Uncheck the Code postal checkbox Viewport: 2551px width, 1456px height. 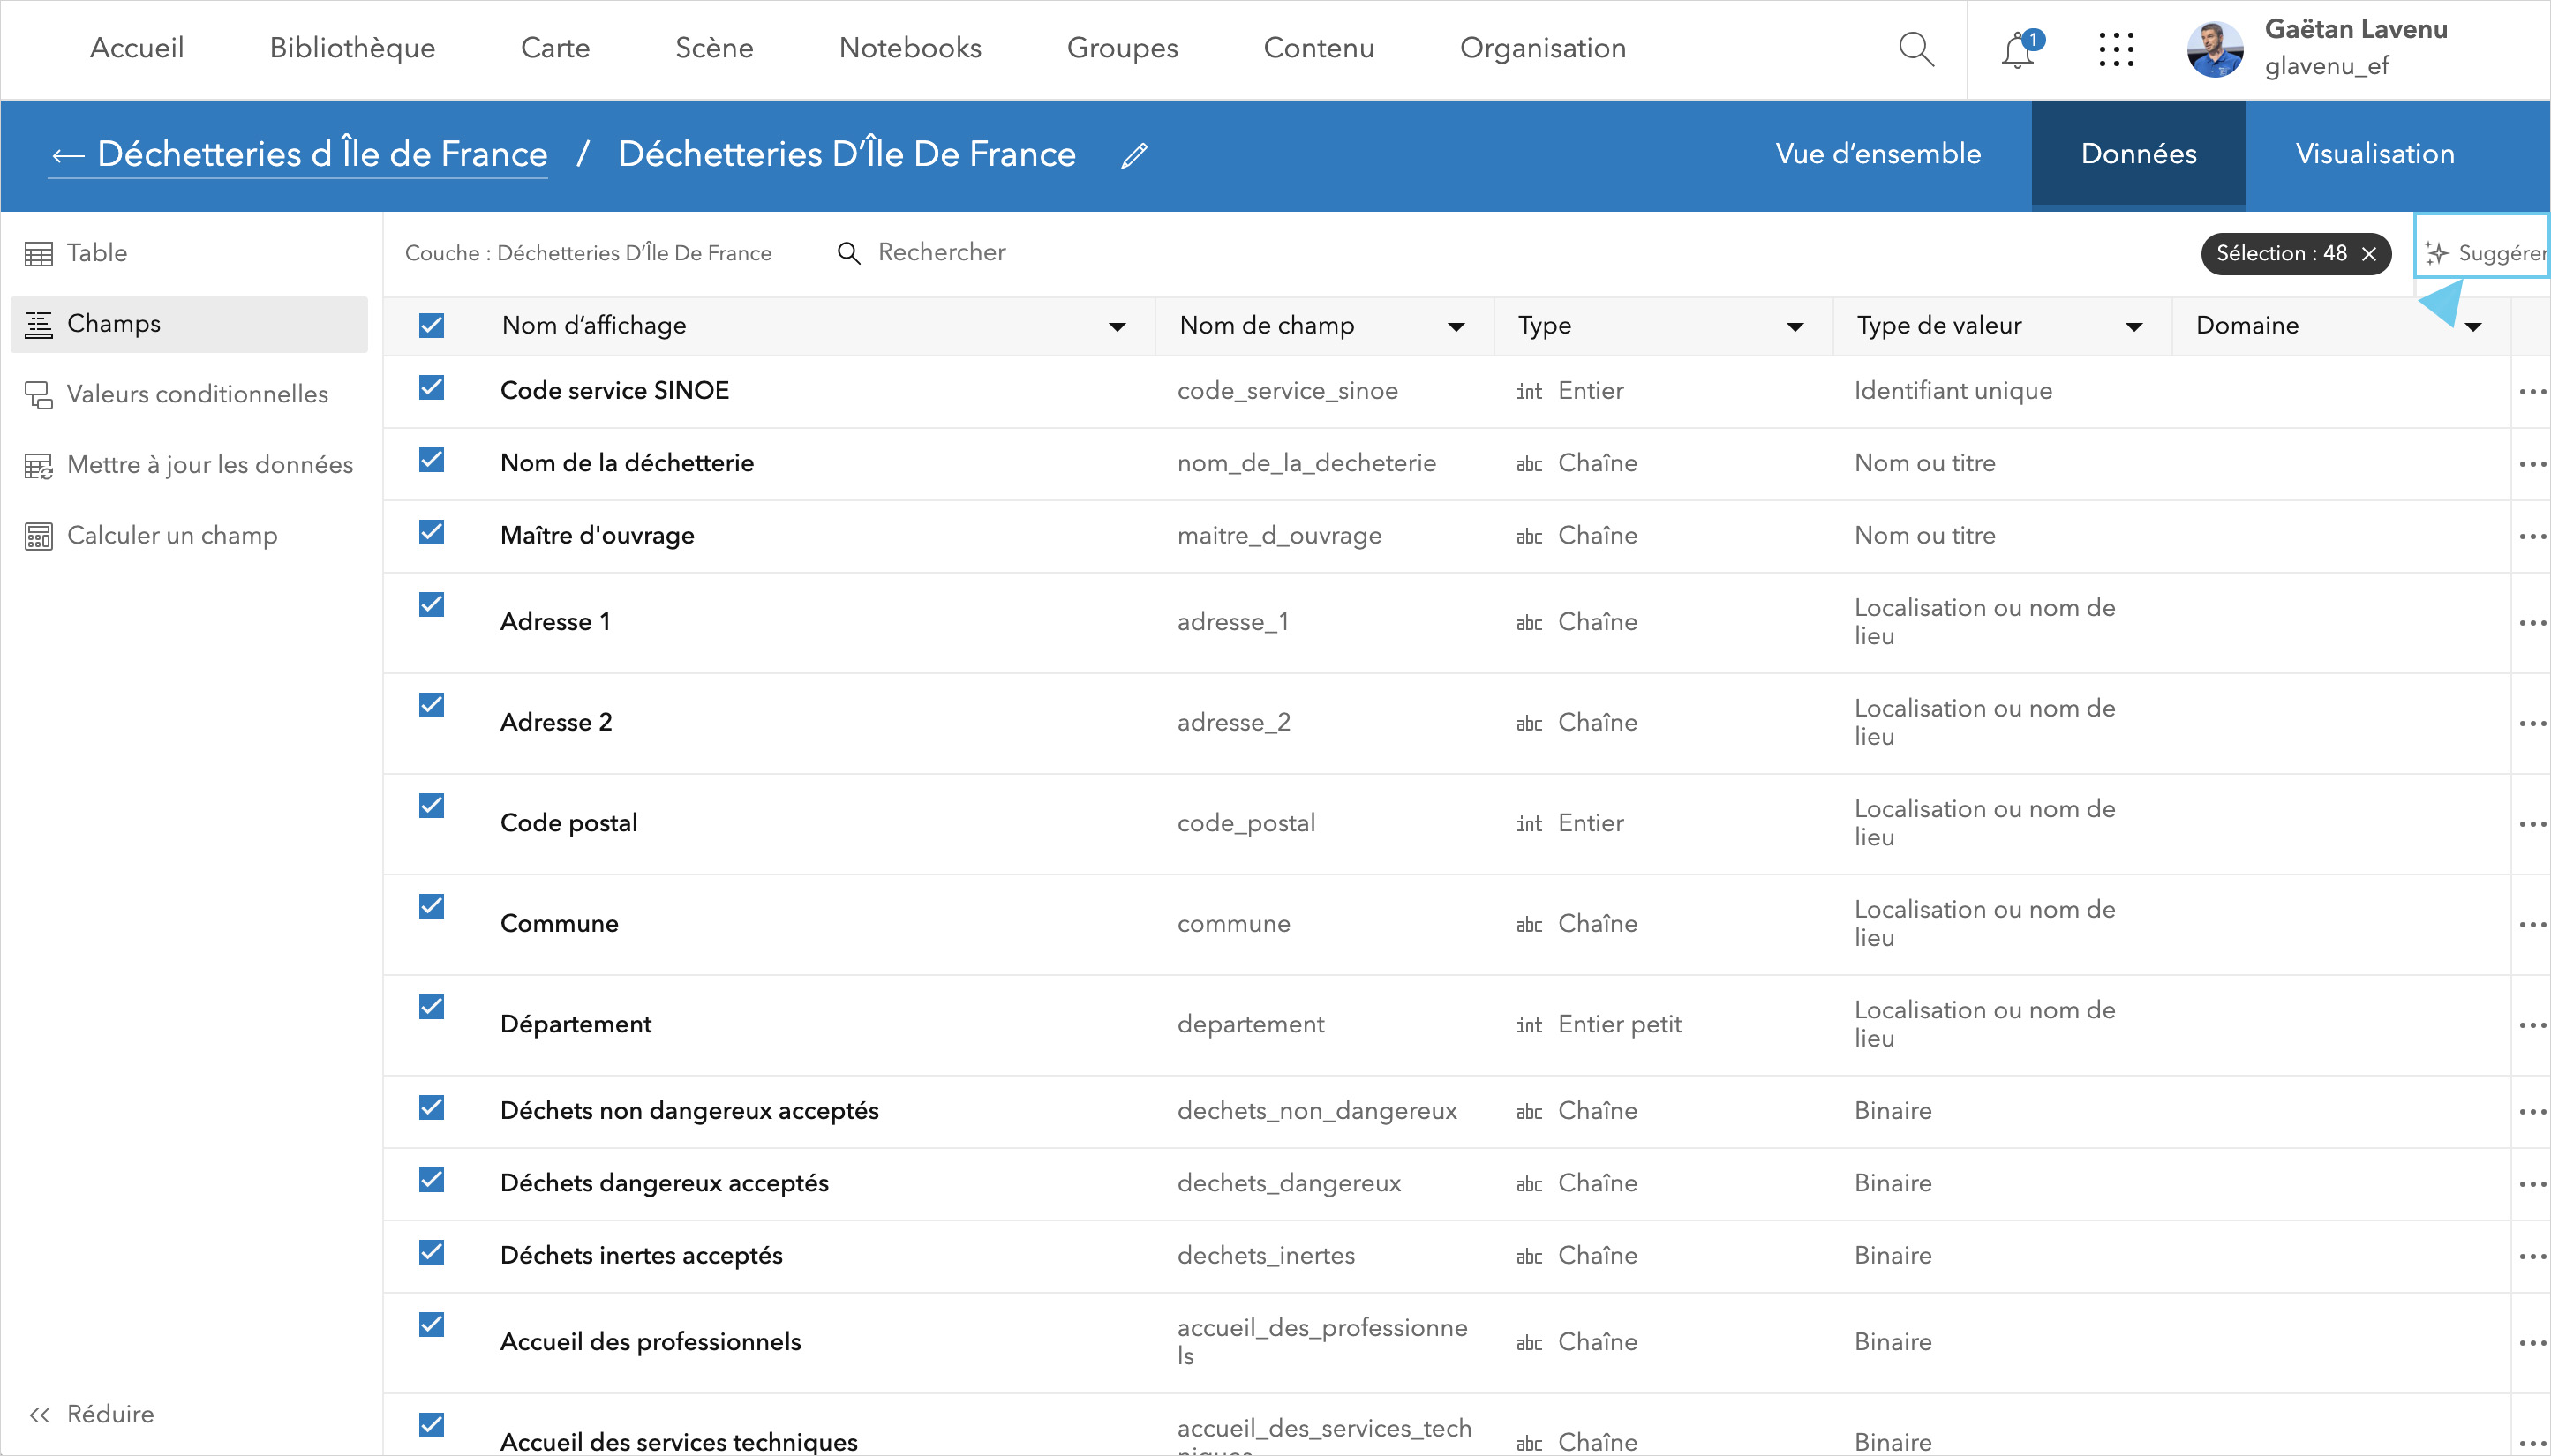pyautogui.click(x=431, y=805)
